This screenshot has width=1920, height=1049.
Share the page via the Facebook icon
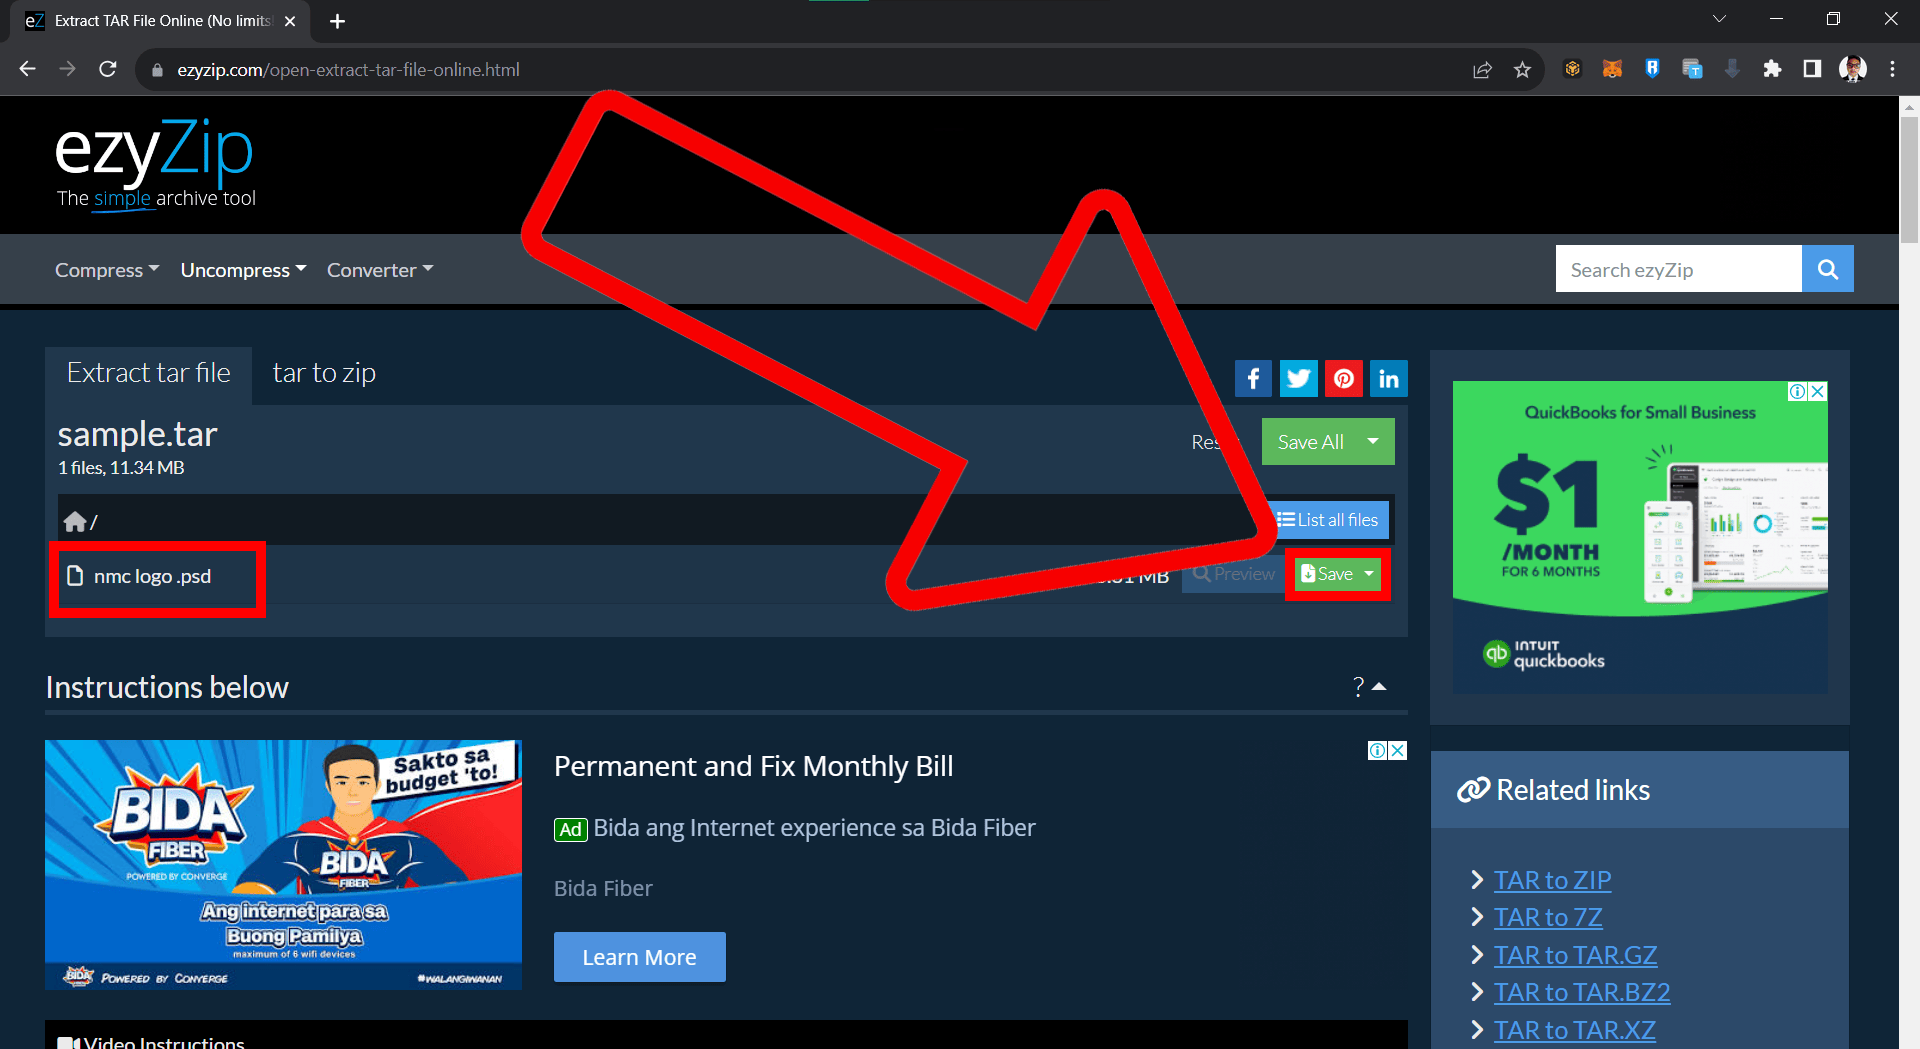(x=1253, y=378)
